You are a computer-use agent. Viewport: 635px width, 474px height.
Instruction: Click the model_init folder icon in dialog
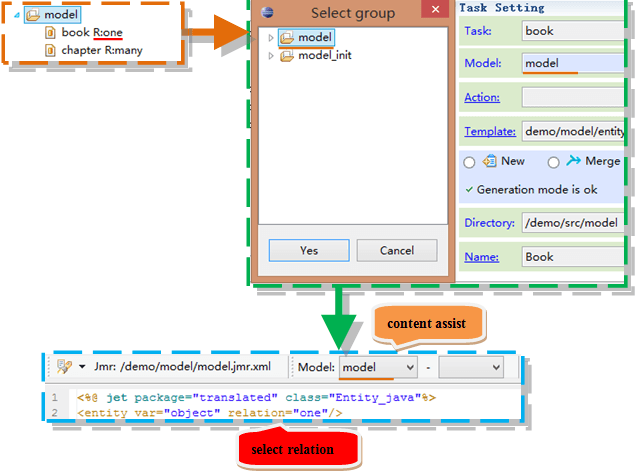tap(287, 56)
